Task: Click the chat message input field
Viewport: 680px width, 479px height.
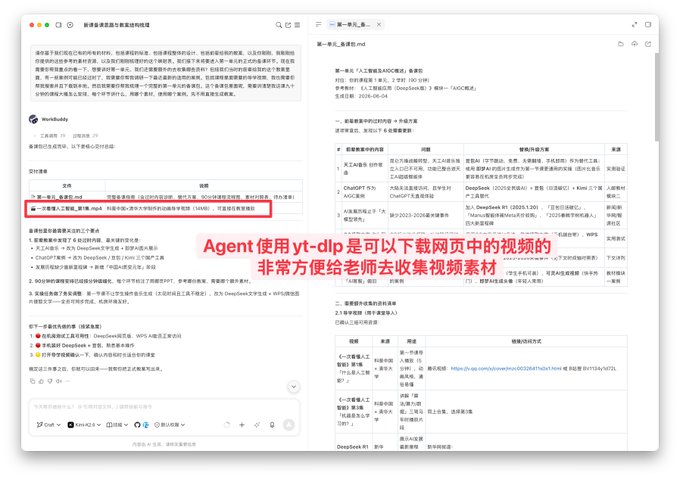Action: [165, 407]
